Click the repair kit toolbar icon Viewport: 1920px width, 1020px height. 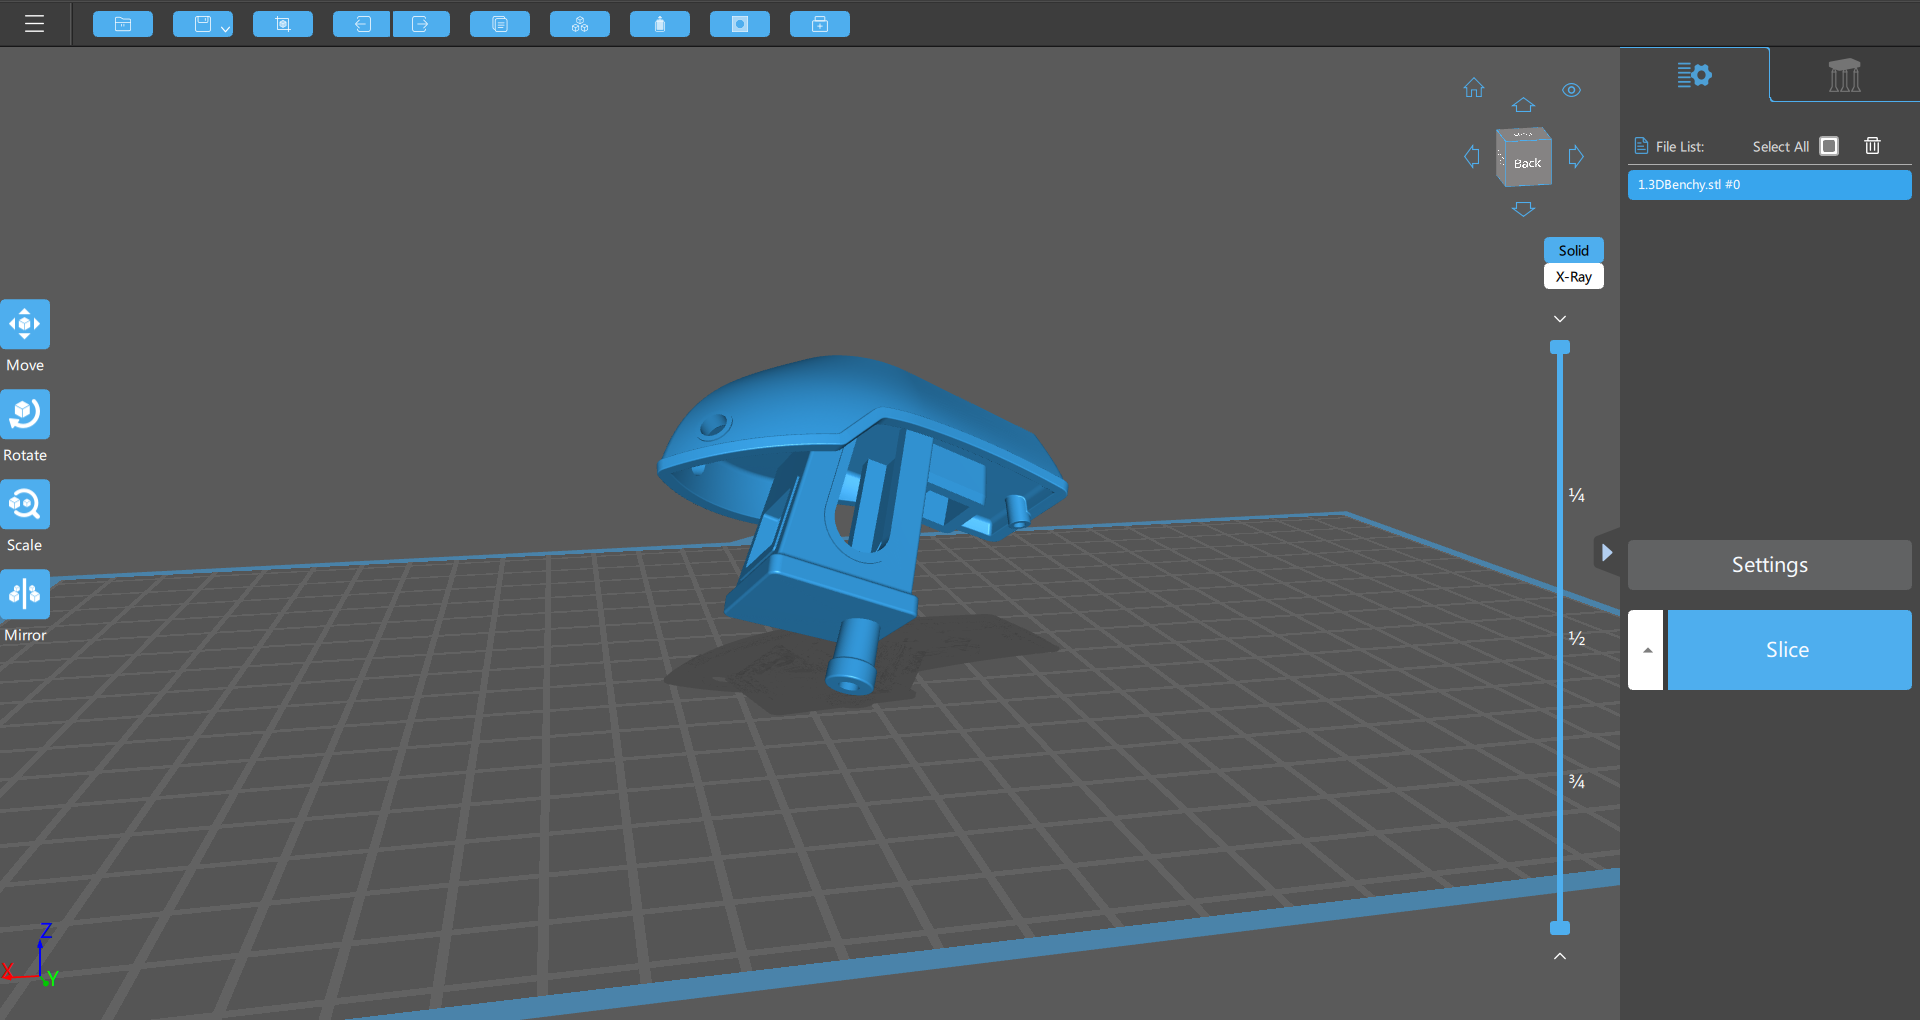[x=820, y=24]
